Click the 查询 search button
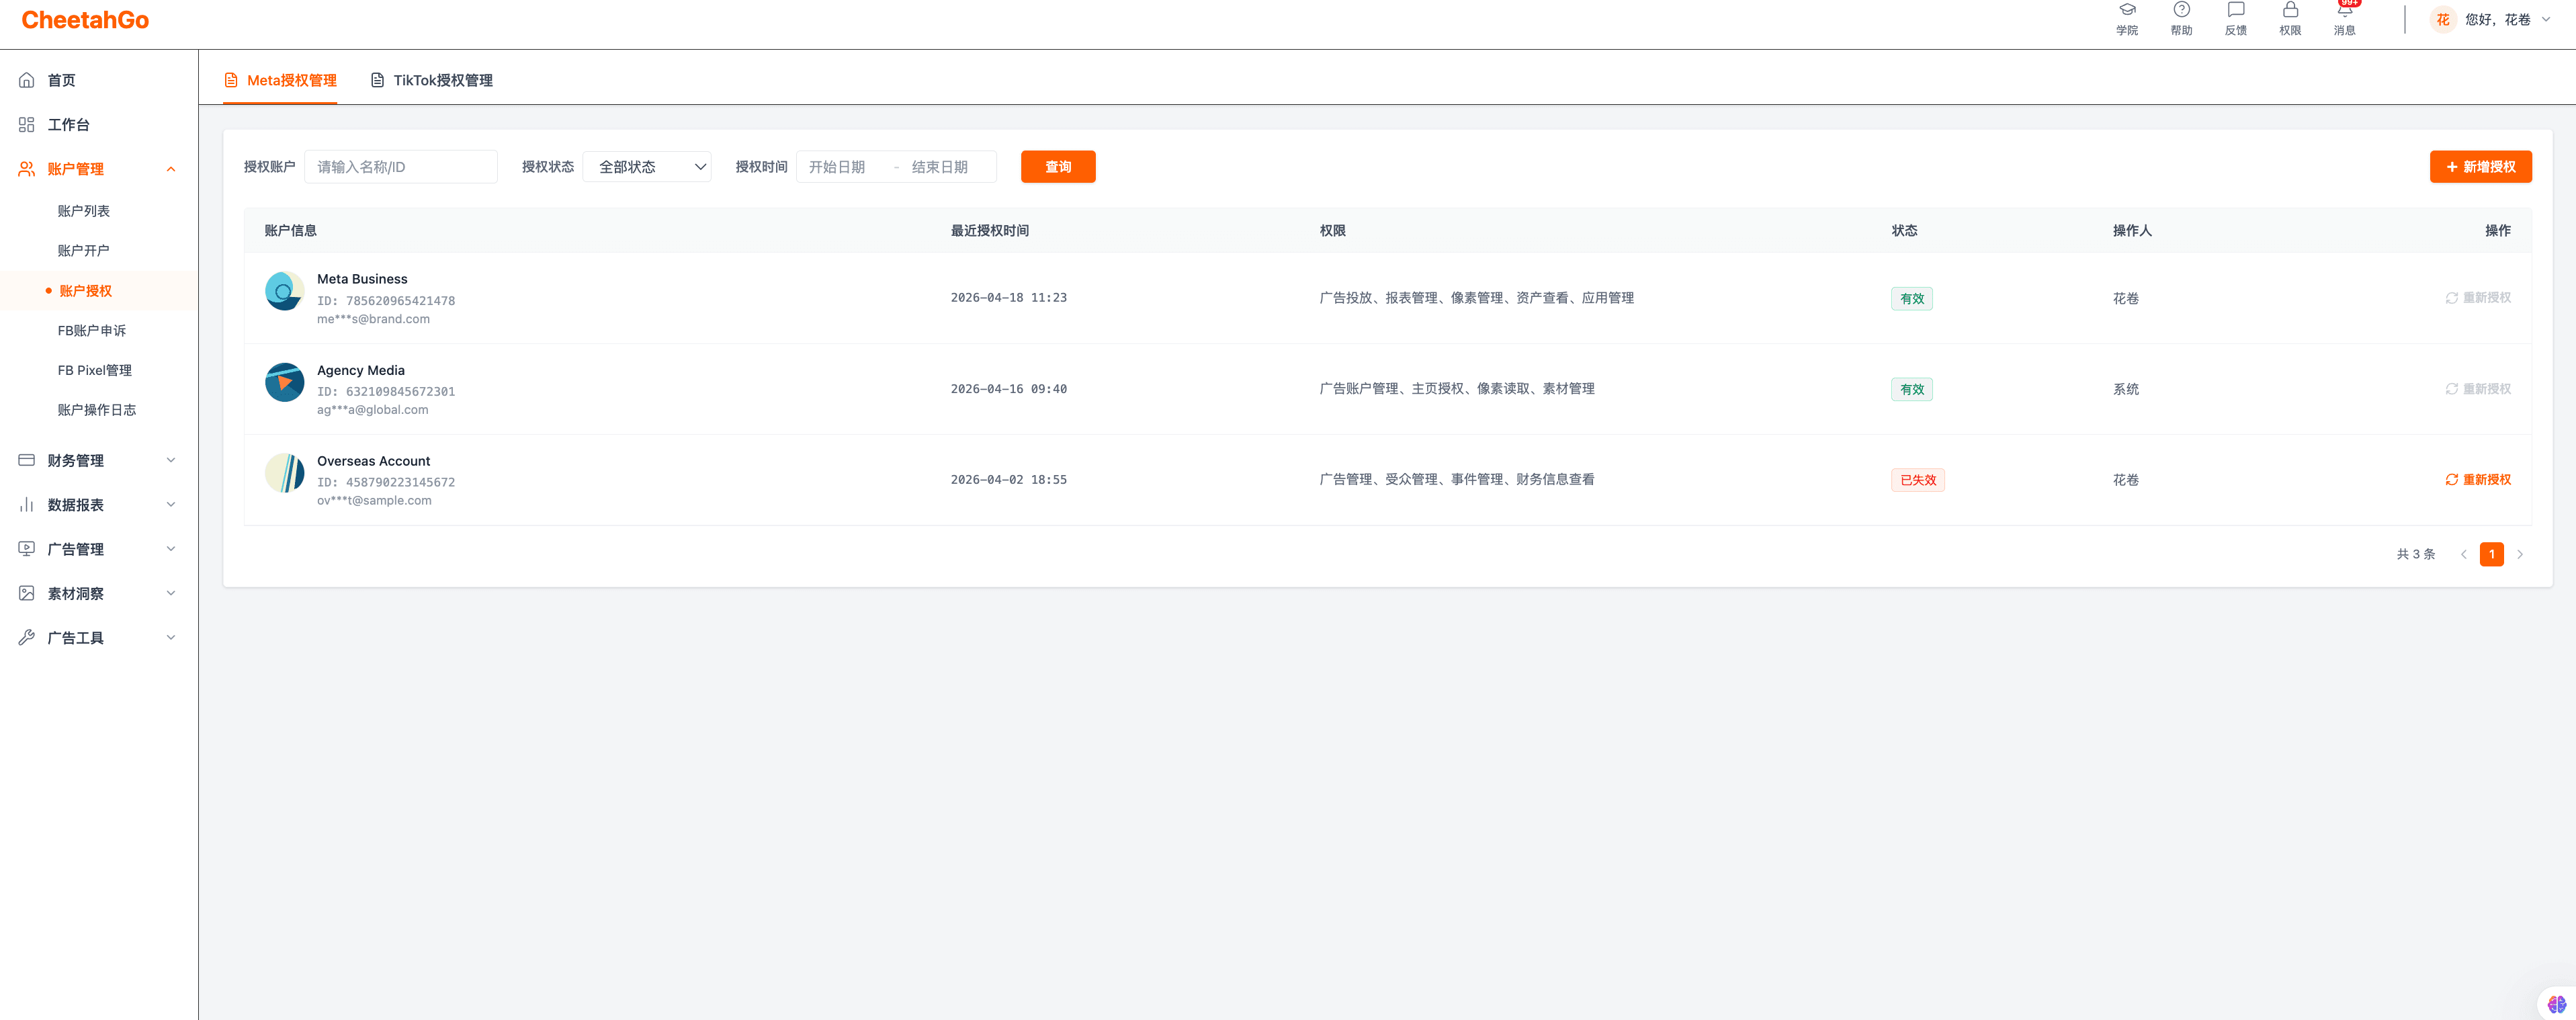 click(x=1058, y=167)
